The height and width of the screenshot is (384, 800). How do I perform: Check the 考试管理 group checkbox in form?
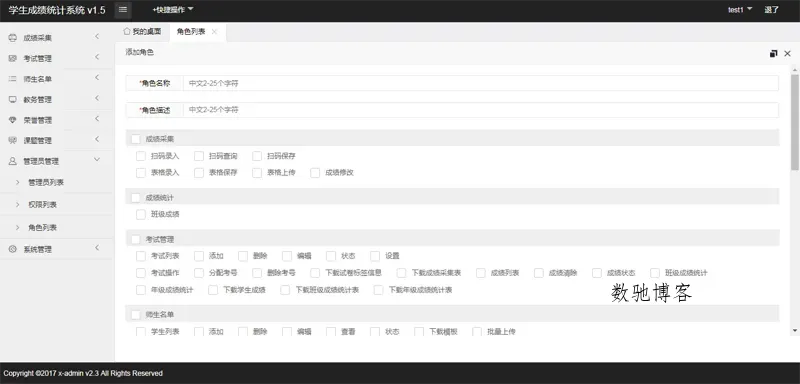click(136, 239)
